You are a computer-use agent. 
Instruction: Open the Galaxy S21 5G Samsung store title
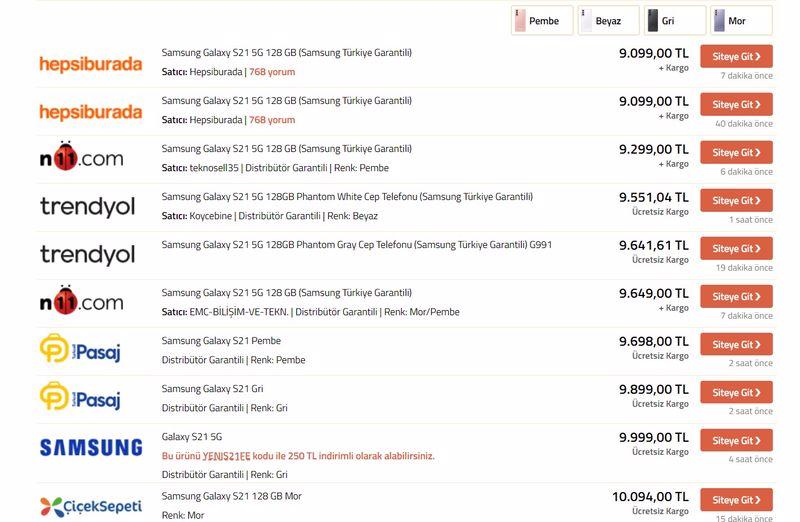[x=192, y=436]
